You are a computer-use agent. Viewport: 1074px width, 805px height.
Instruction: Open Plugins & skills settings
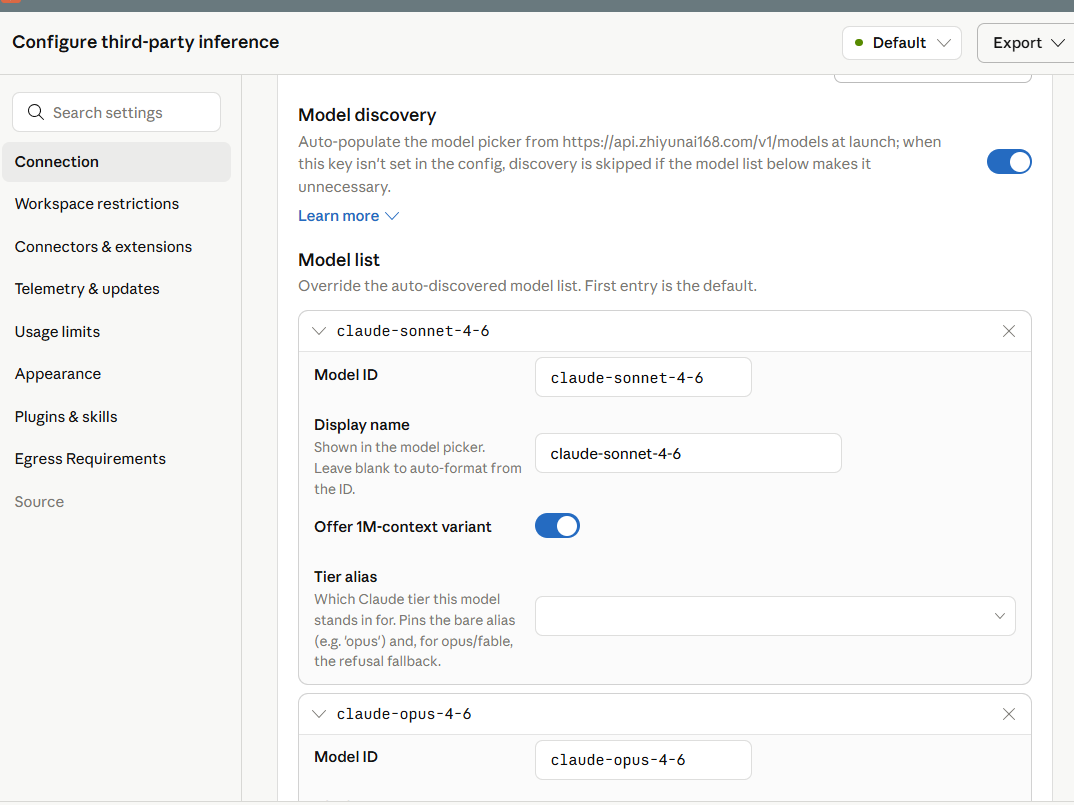click(66, 417)
